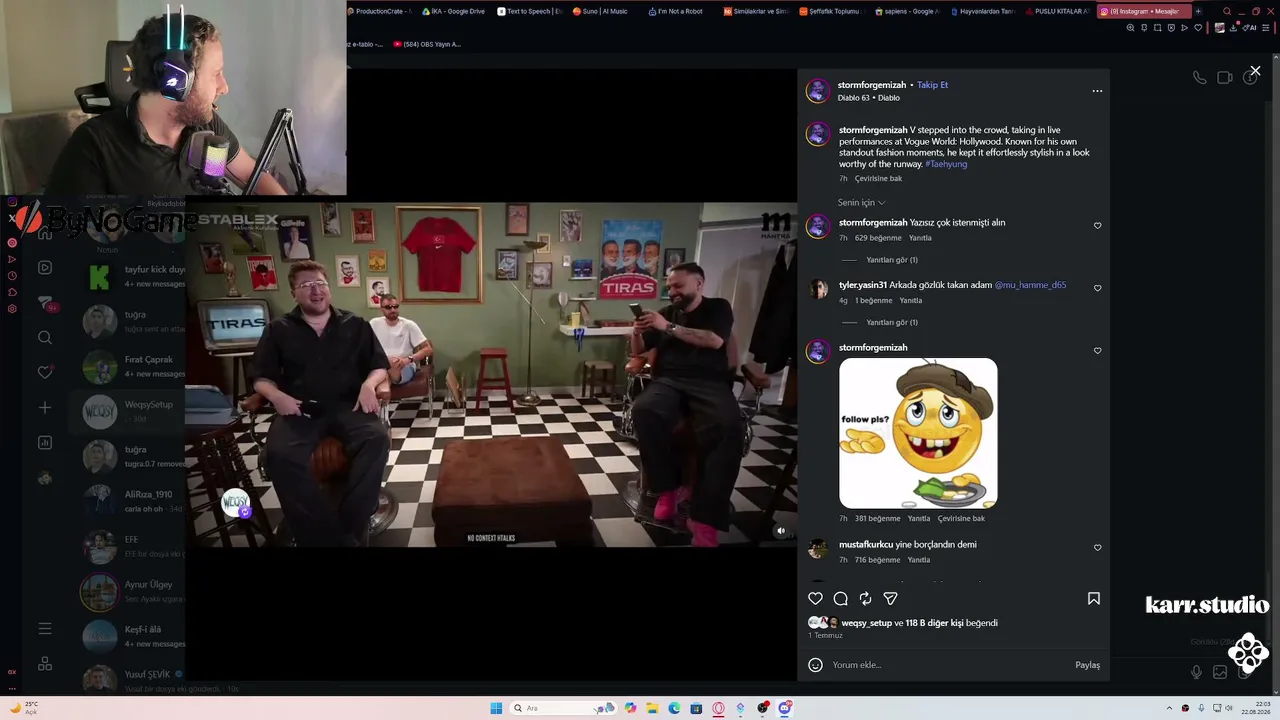The height and width of the screenshot is (720, 1280).
Task: Open Search in the Instagram sidebar
Action: 45,338
